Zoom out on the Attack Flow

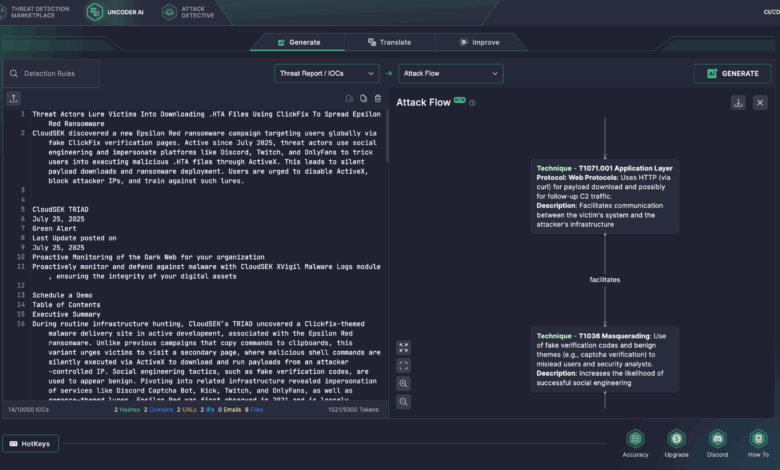tap(403, 401)
